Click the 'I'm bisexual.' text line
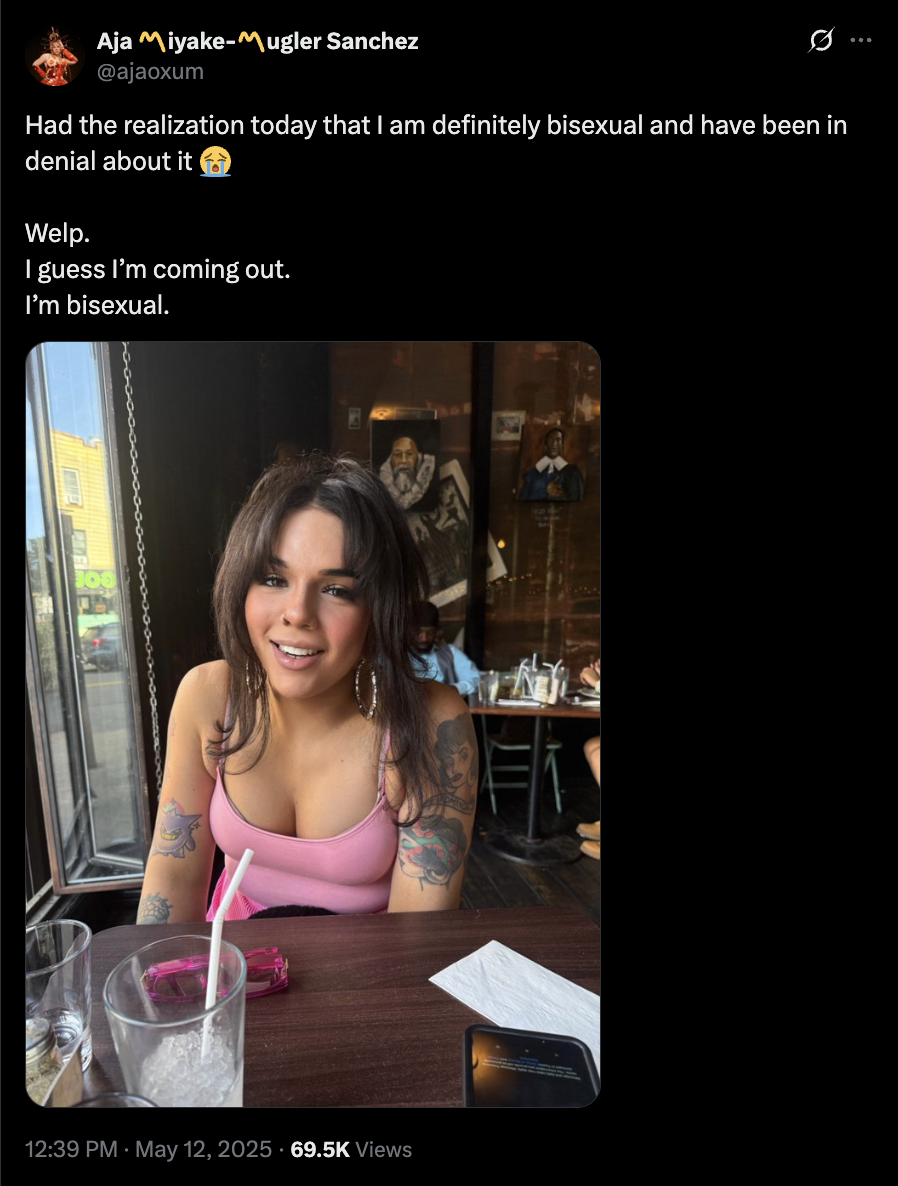Viewport: 898px width, 1186px height. [97, 305]
